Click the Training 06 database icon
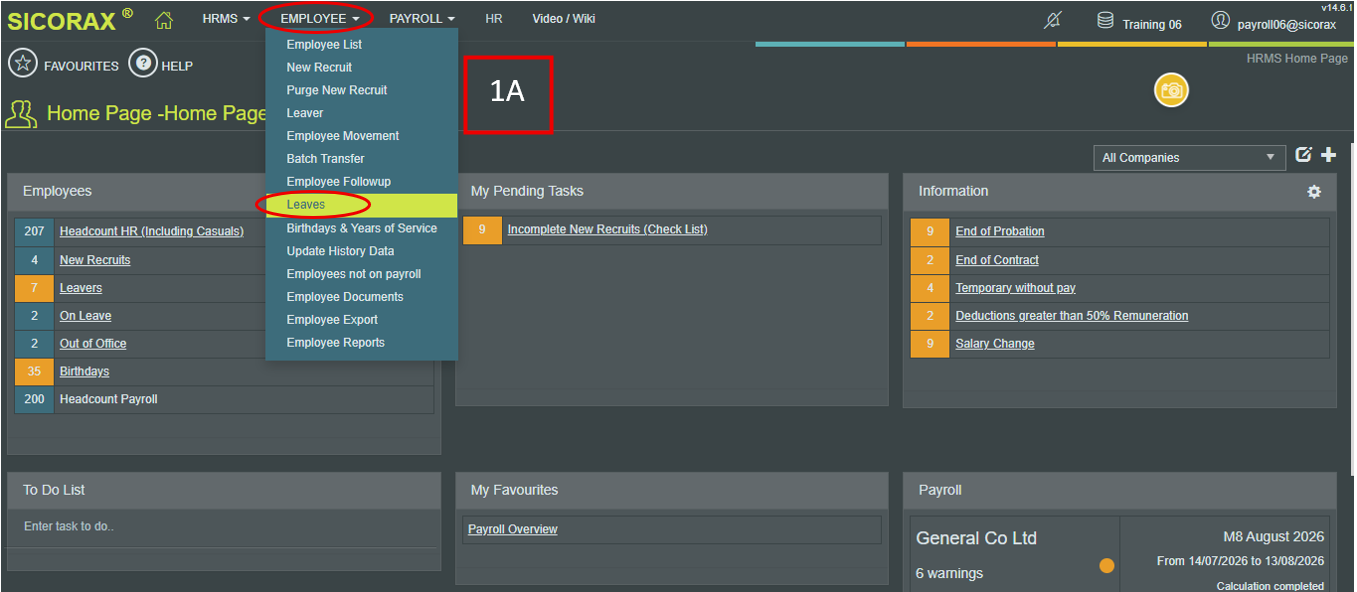 [x=1105, y=20]
